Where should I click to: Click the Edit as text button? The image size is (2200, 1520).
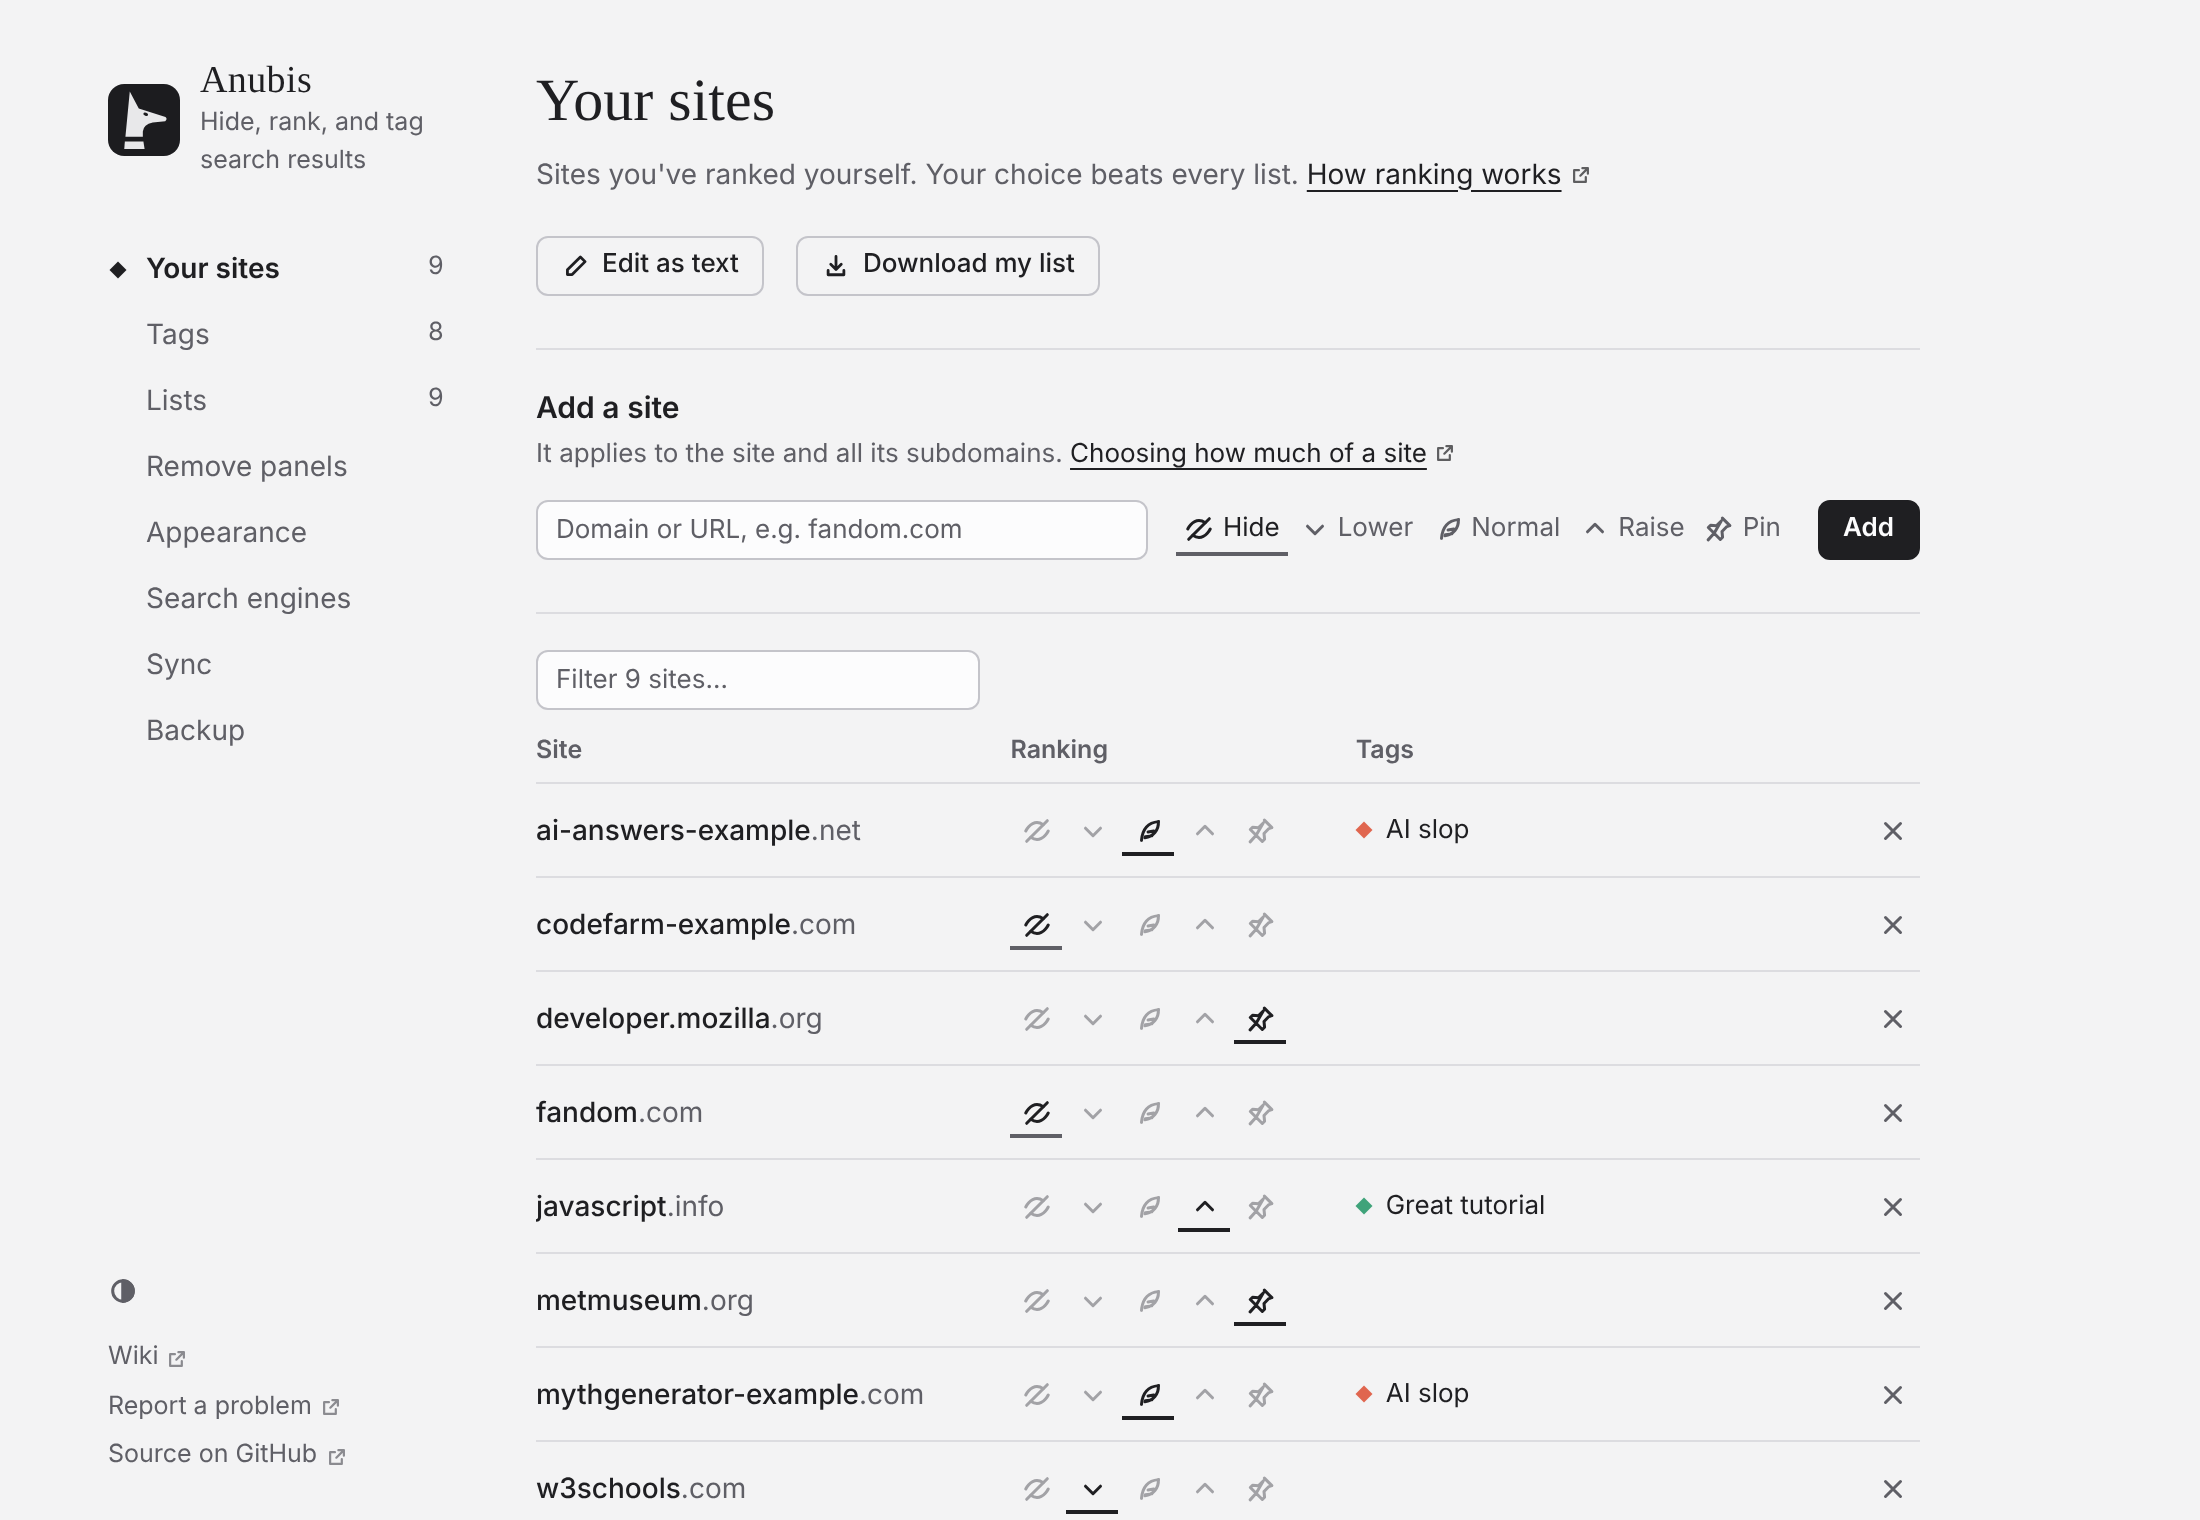[650, 265]
